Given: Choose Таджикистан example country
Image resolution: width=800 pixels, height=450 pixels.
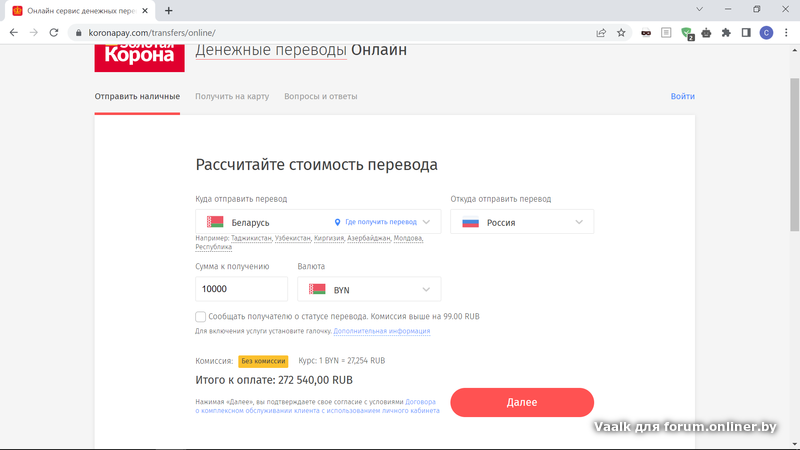Looking at the screenshot, I should (x=251, y=238).
